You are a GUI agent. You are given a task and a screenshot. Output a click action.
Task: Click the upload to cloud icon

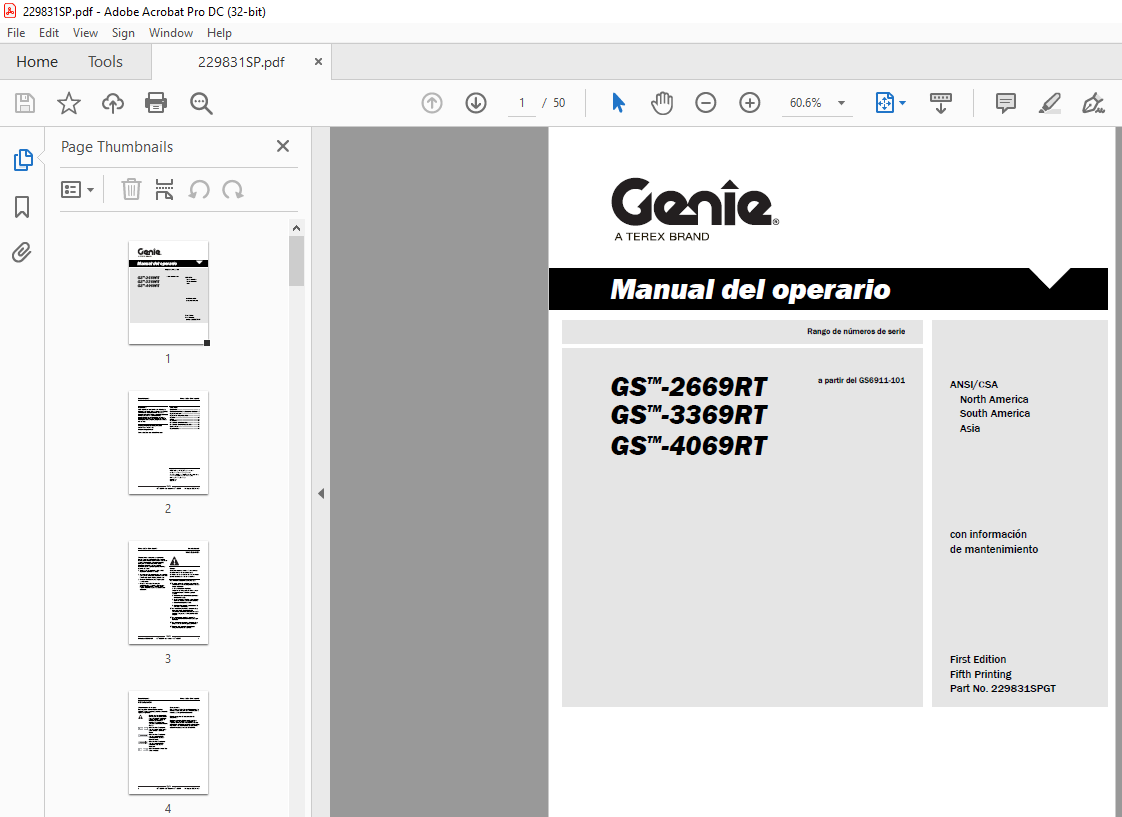tap(112, 103)
